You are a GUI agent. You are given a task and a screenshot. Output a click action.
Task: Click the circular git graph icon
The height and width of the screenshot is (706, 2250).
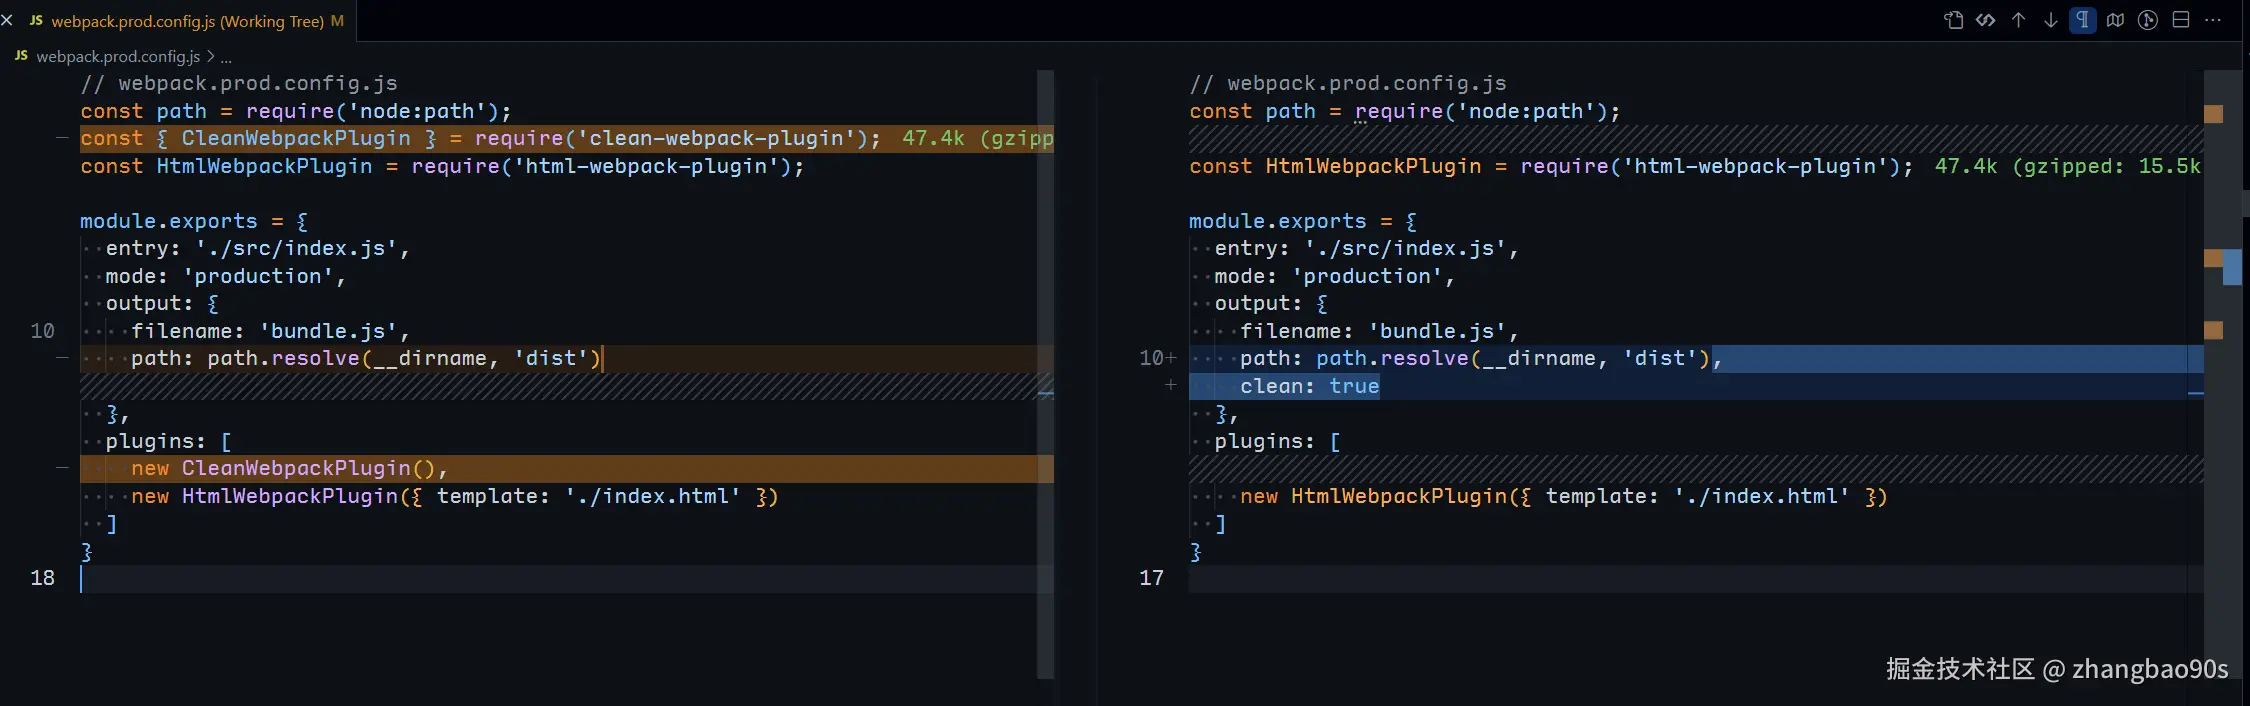pyautogui.click(x=2147, y=20)
